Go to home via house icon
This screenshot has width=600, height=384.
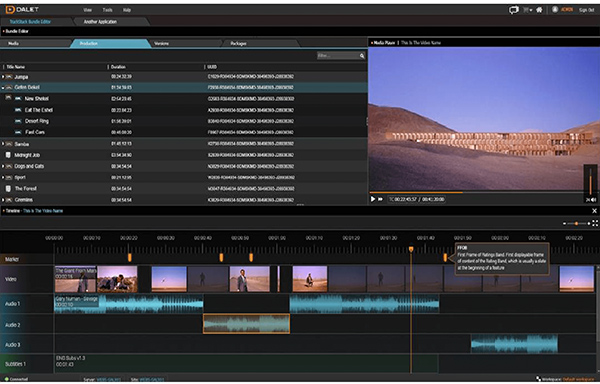point(539,10)
